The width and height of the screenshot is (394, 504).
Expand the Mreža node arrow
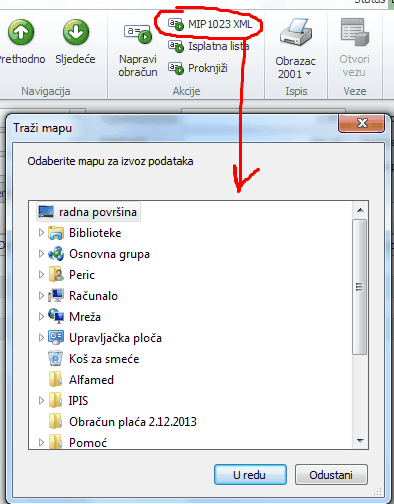point(41,317)
